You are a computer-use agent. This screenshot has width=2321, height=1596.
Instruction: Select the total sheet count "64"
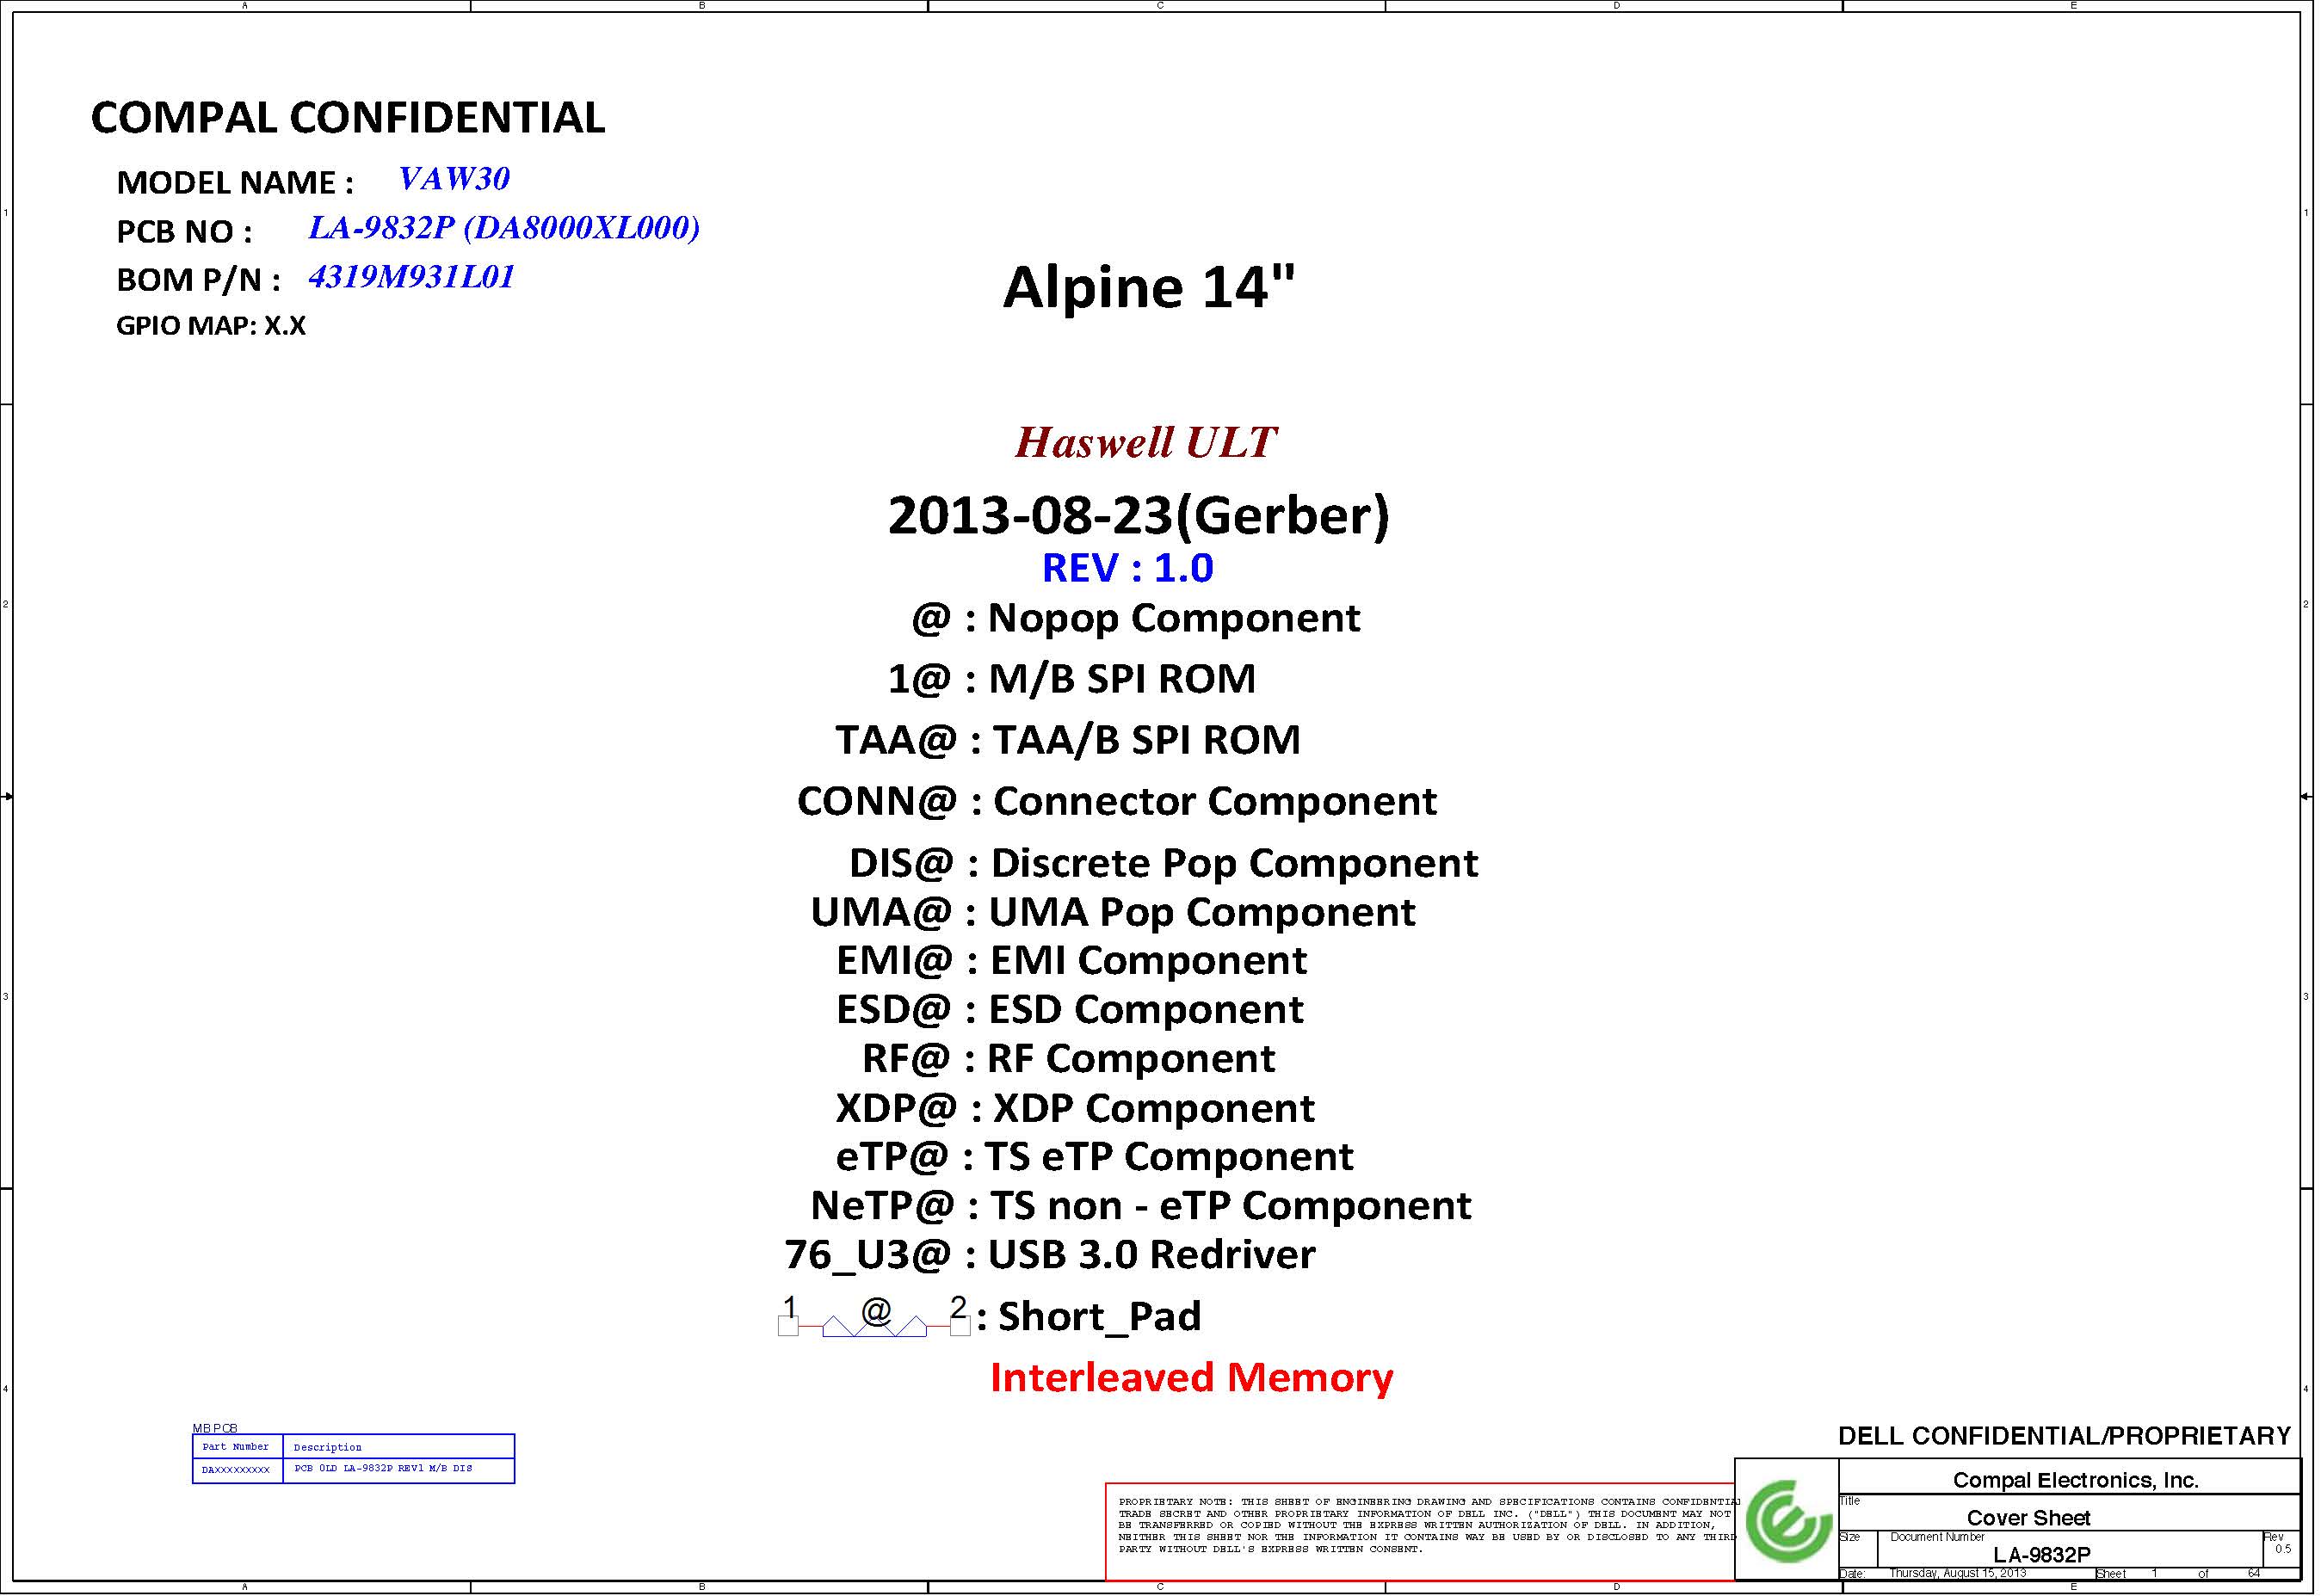tap(2254, 1574)
